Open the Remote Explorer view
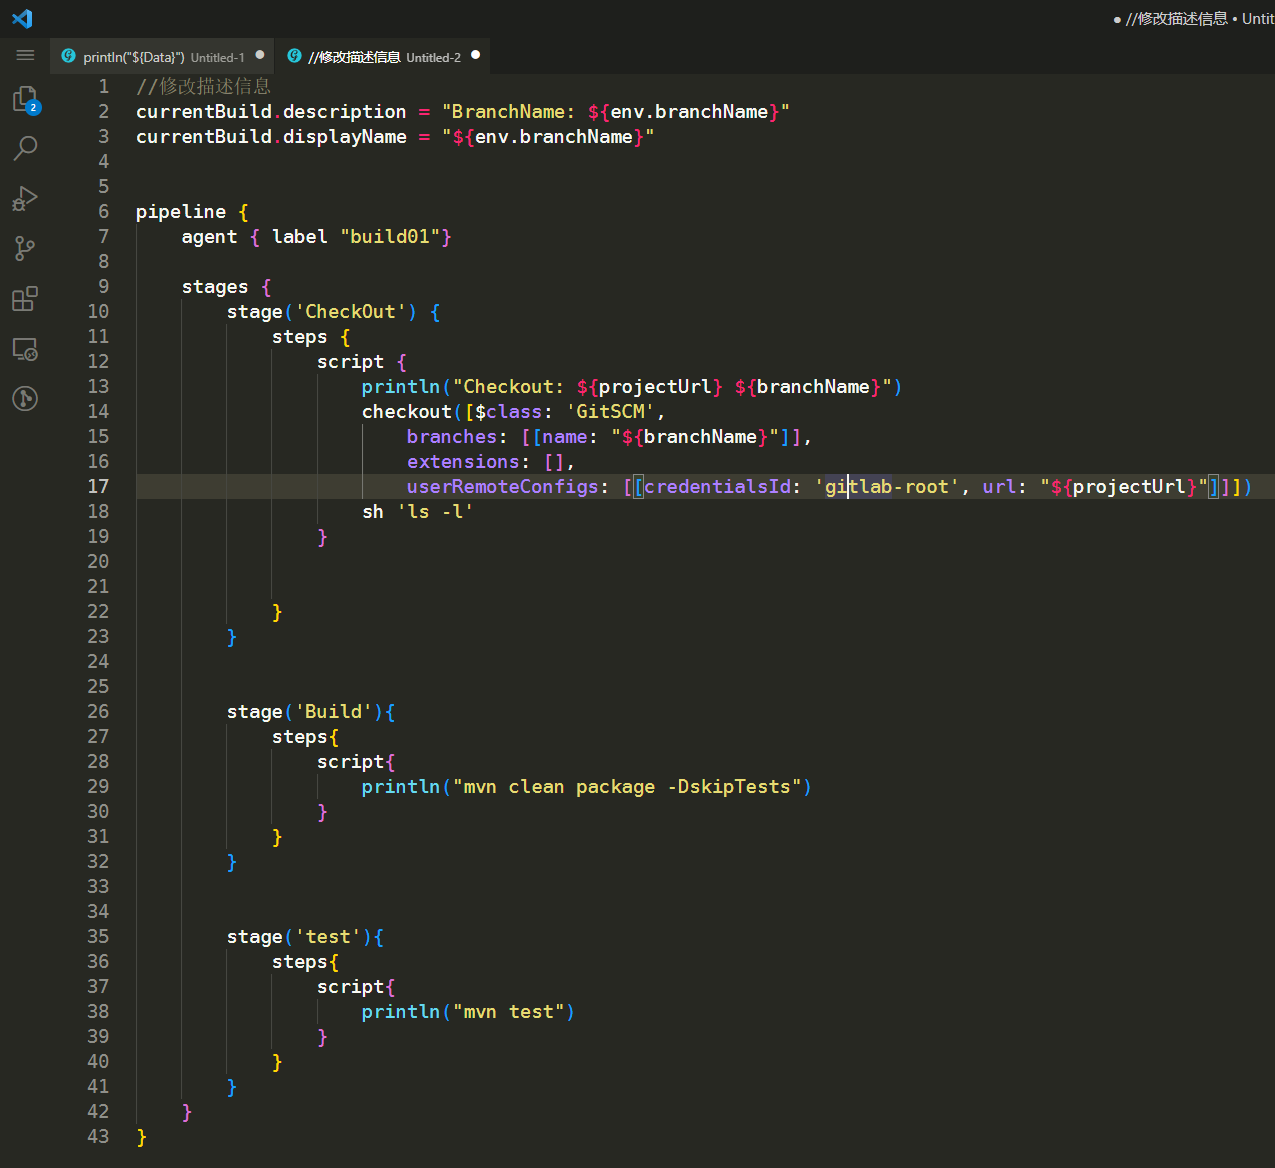 click(25, 349)
